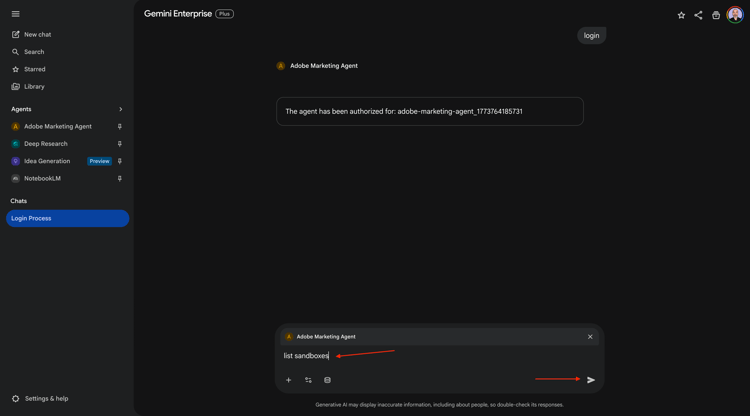Open the user profile avatar
750x416 pixels.
click(x=735, y=15)
